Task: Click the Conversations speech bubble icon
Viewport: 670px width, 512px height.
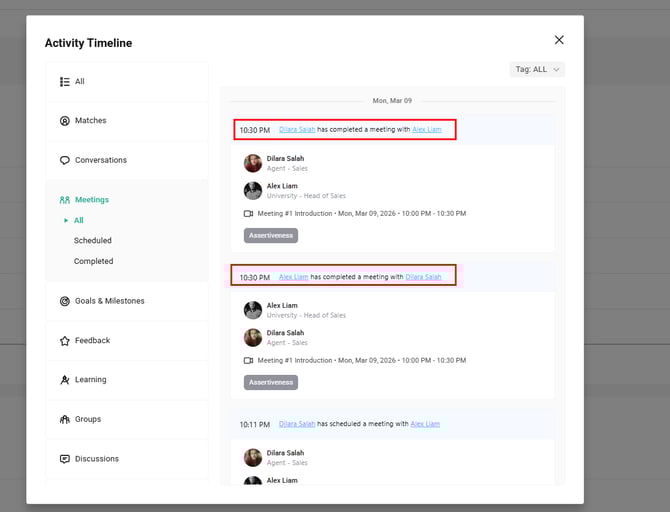Action: click(65, 160)
